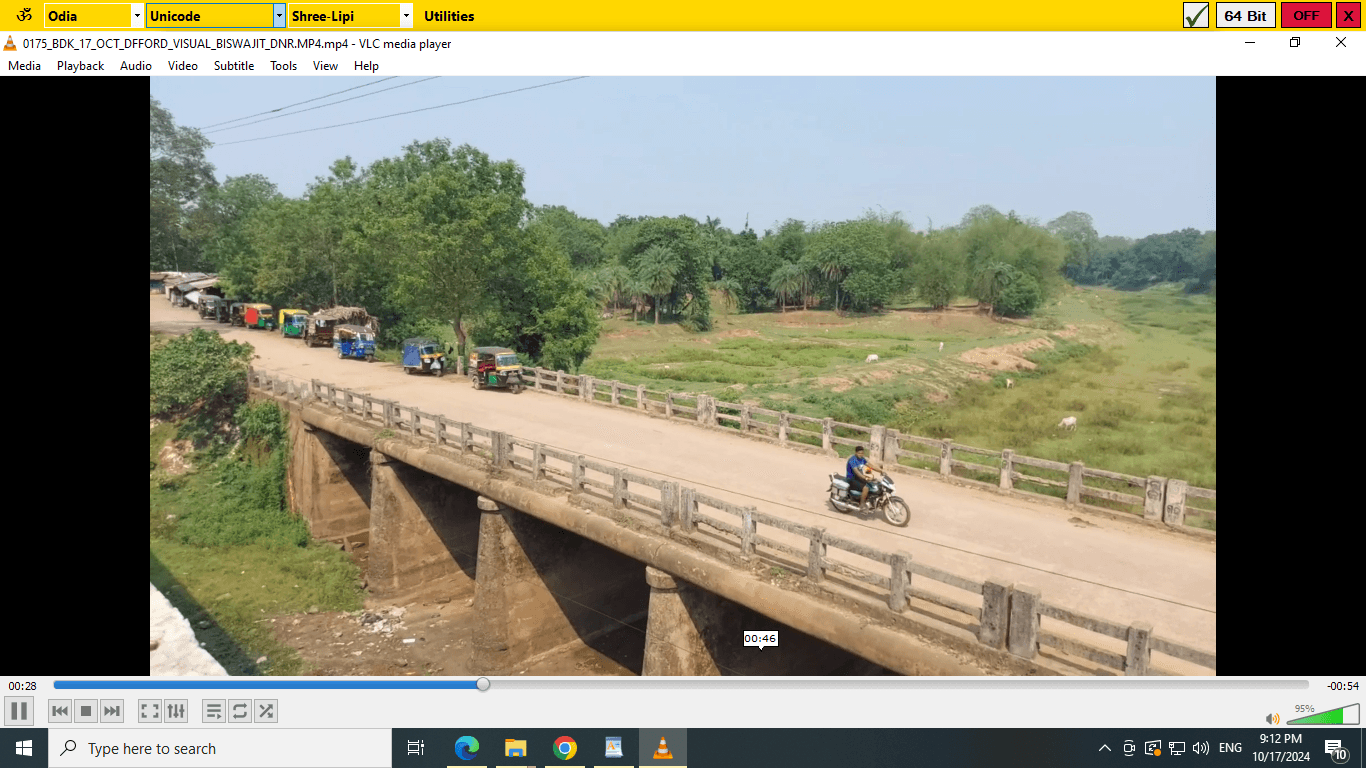Image resolution: width=1366 pixels, height=768 pixels.
Task: Click the 64 Bit button
Action: [x=1245, y=16]
